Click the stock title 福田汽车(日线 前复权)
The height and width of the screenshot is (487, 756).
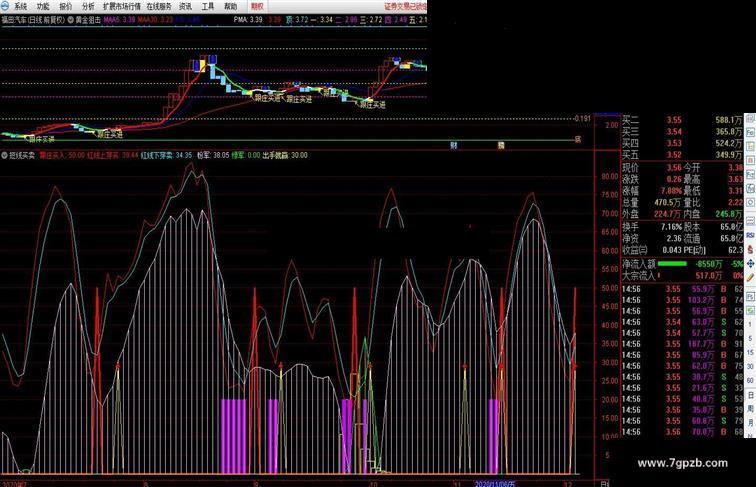33,20
